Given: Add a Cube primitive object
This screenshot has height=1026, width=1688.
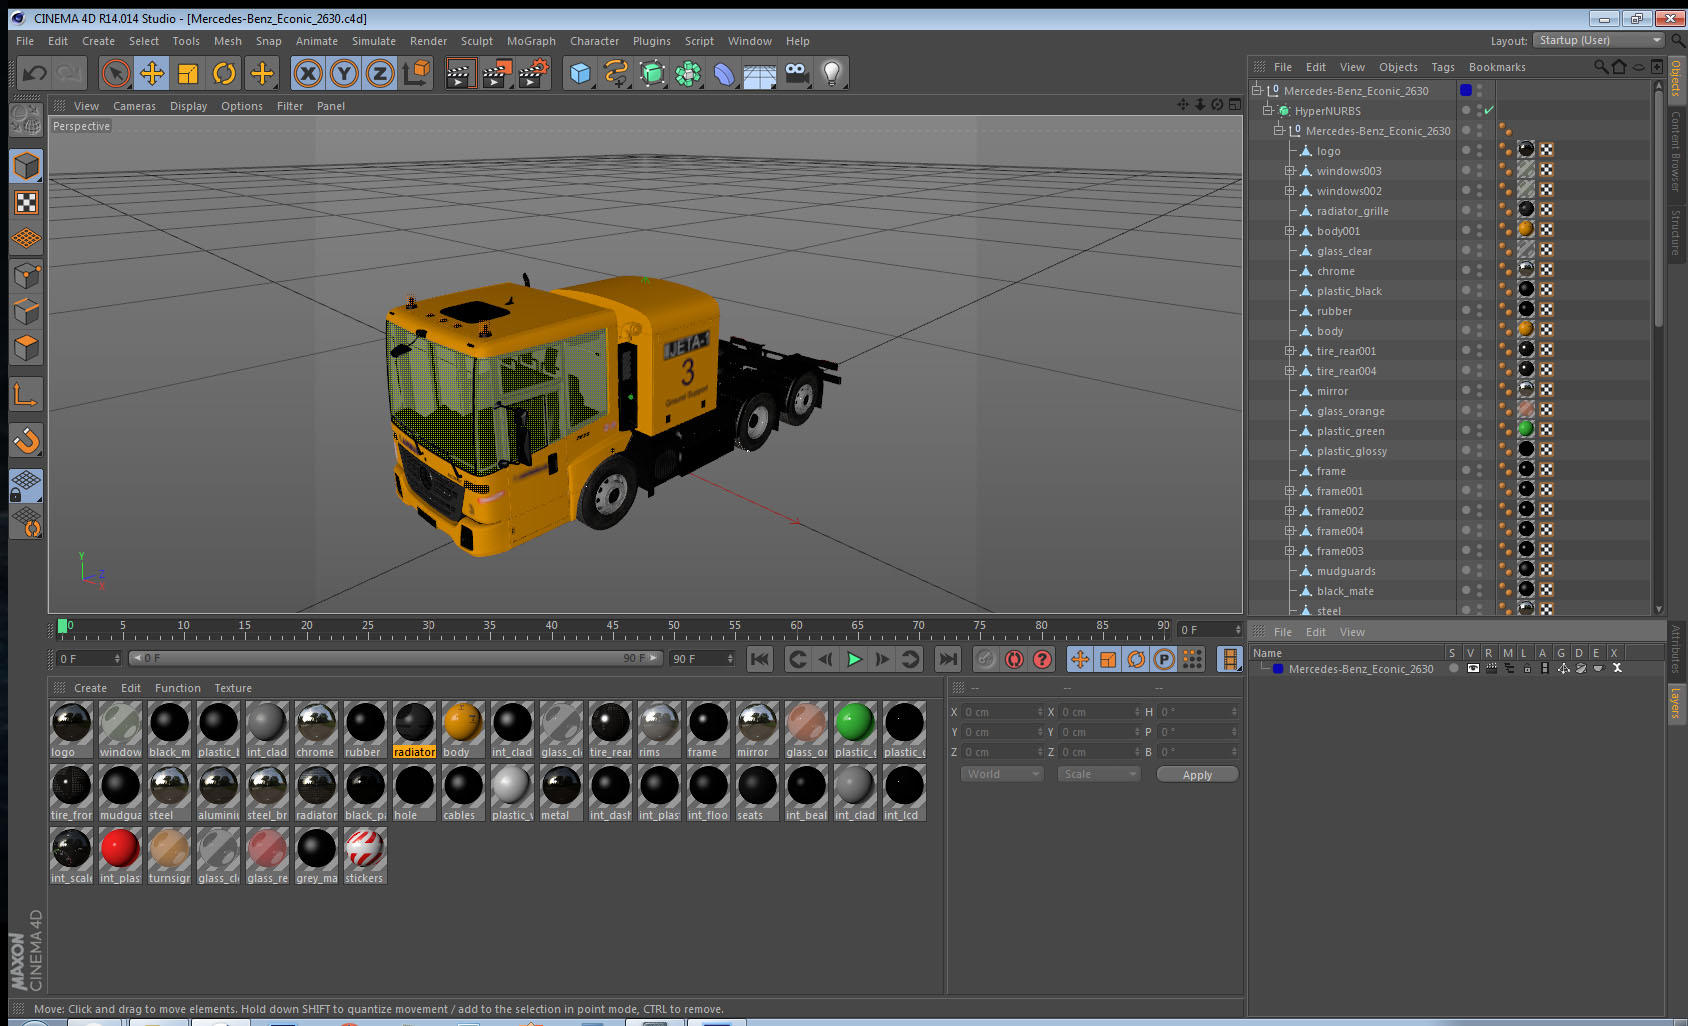Looking at the screenshot, I should tap(581, 73).
